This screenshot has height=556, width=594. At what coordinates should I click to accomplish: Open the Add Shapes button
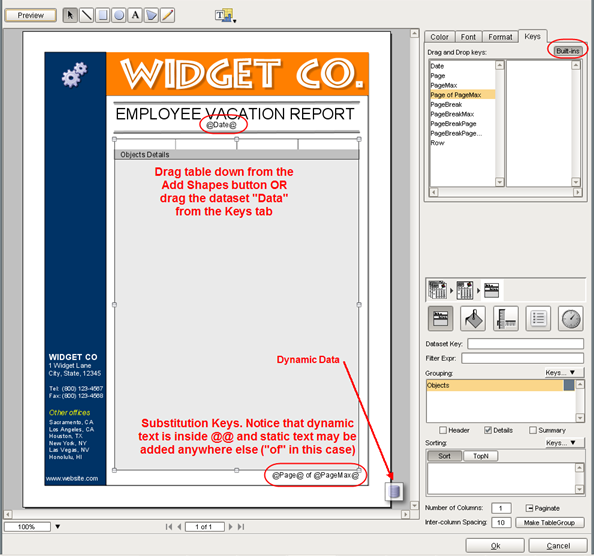pyautogui.click(x=225, y=16)
